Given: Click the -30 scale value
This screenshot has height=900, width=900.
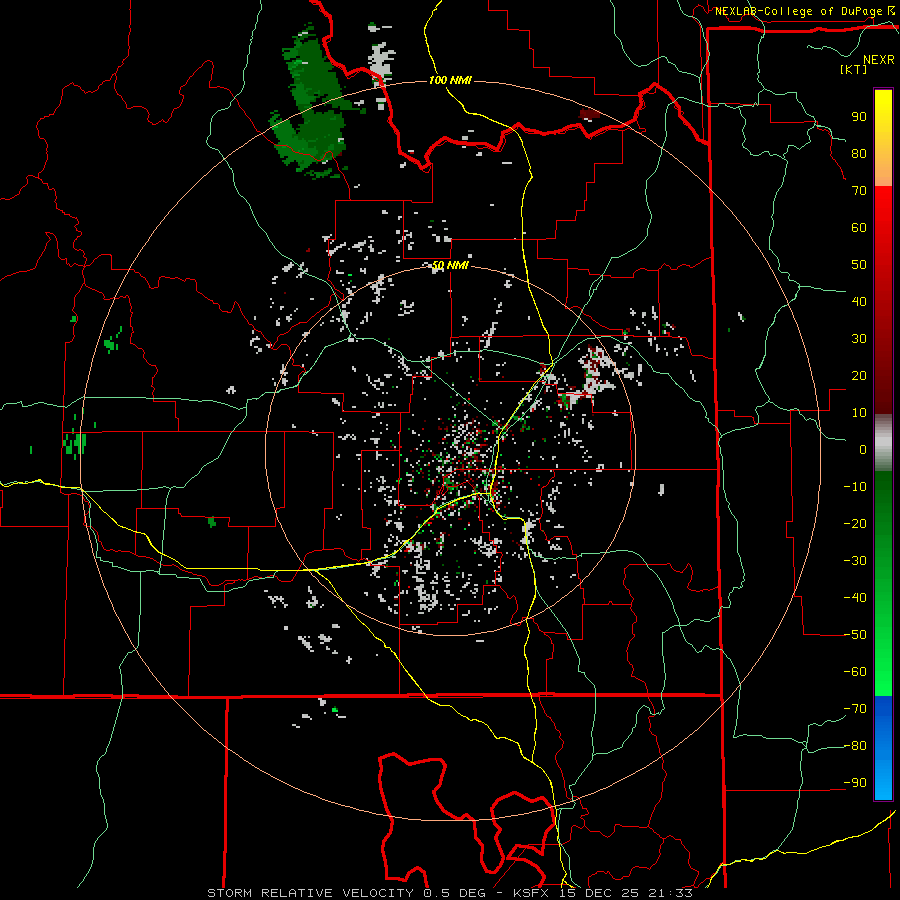Looking at the screenshot, I should point(855,561).
